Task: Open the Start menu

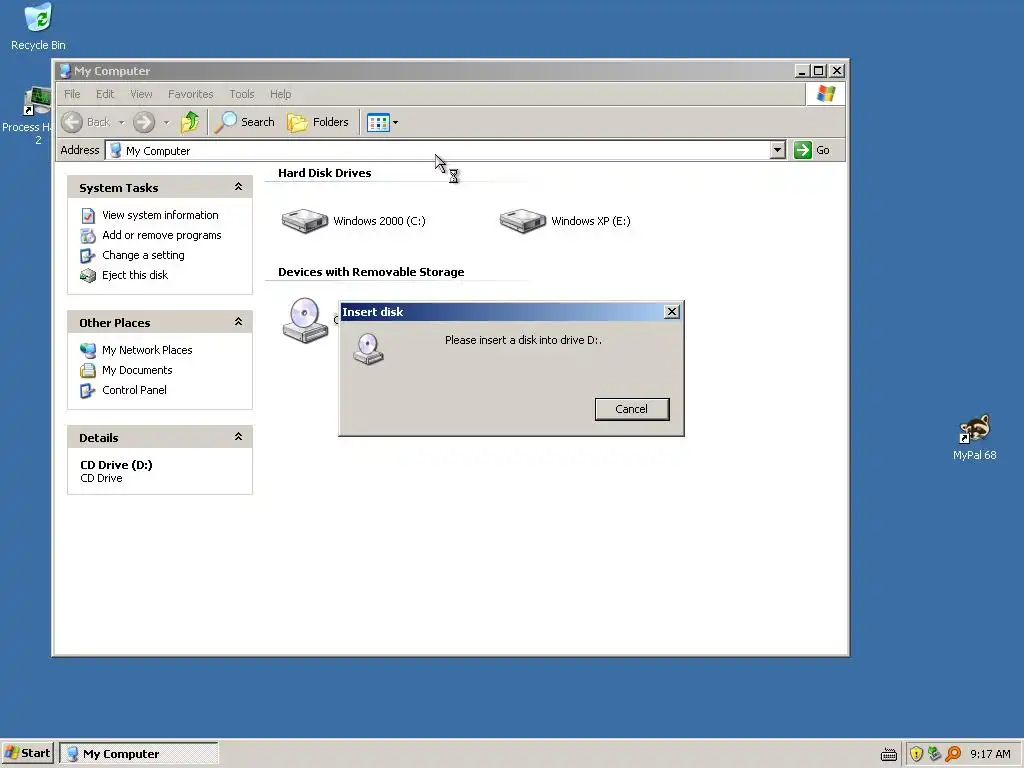Action: [27, 754]
